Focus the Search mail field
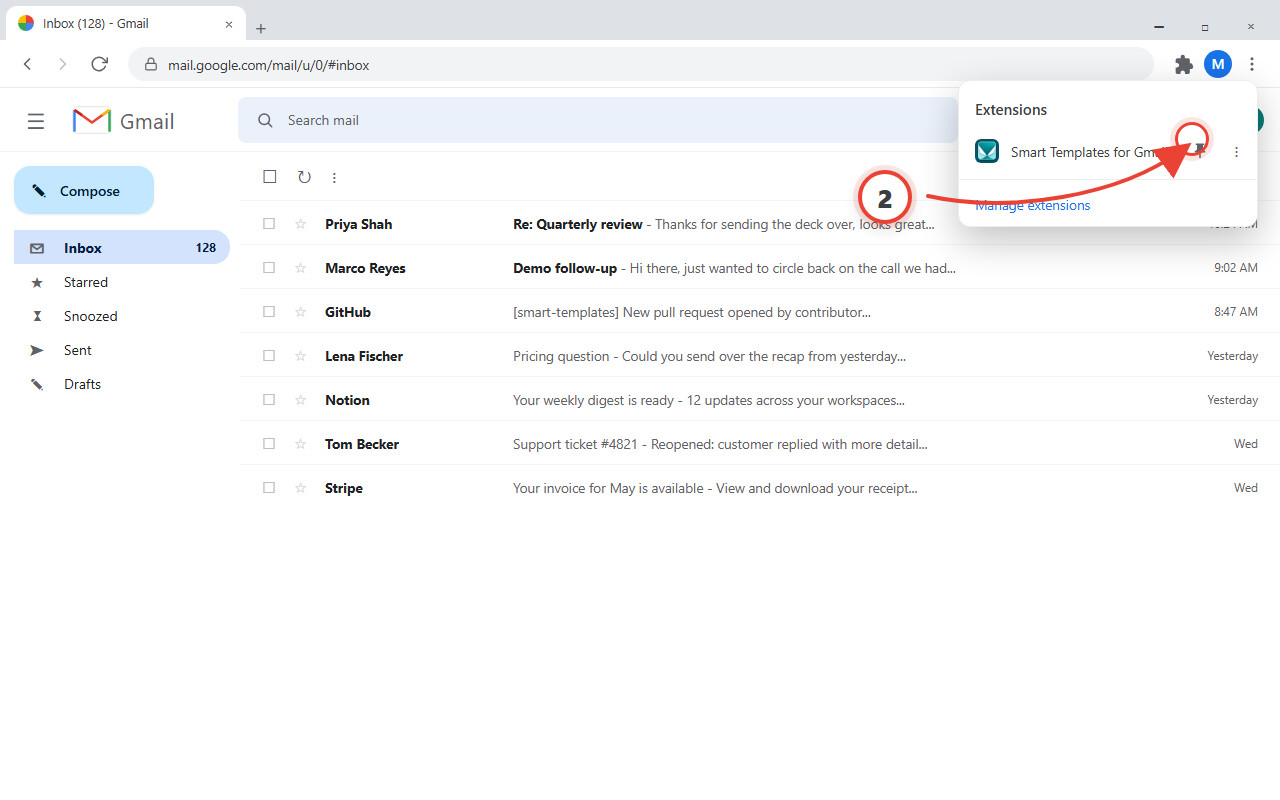The height and width of the screenshot is (800, 1280). [597, 120]
